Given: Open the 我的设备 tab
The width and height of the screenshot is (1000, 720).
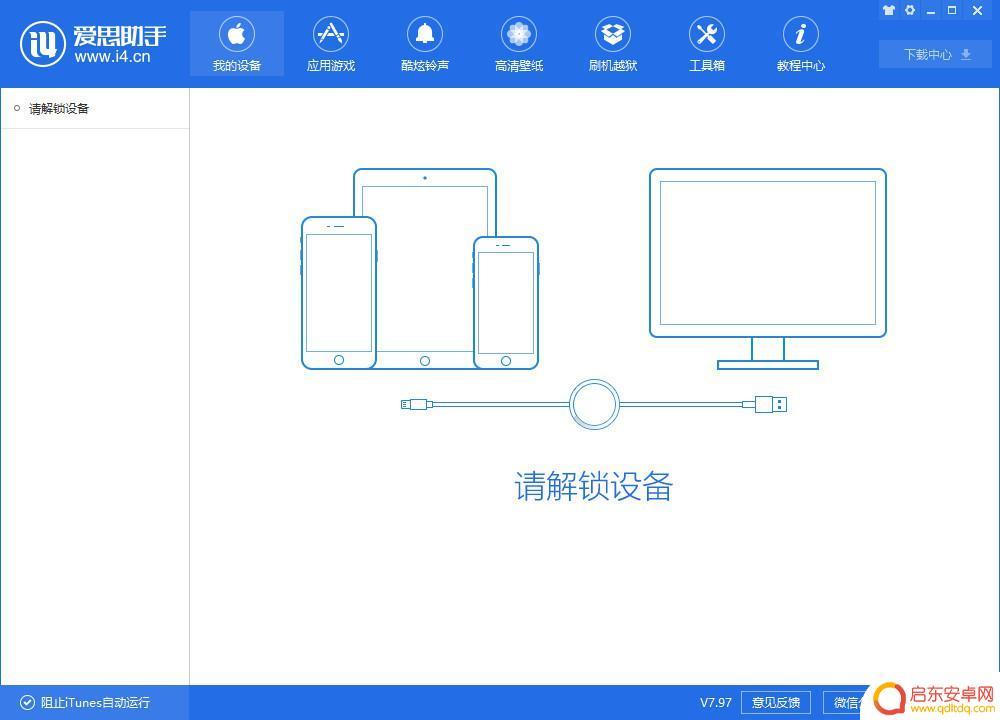Looking at the screenshot, I should click(237, 43).
